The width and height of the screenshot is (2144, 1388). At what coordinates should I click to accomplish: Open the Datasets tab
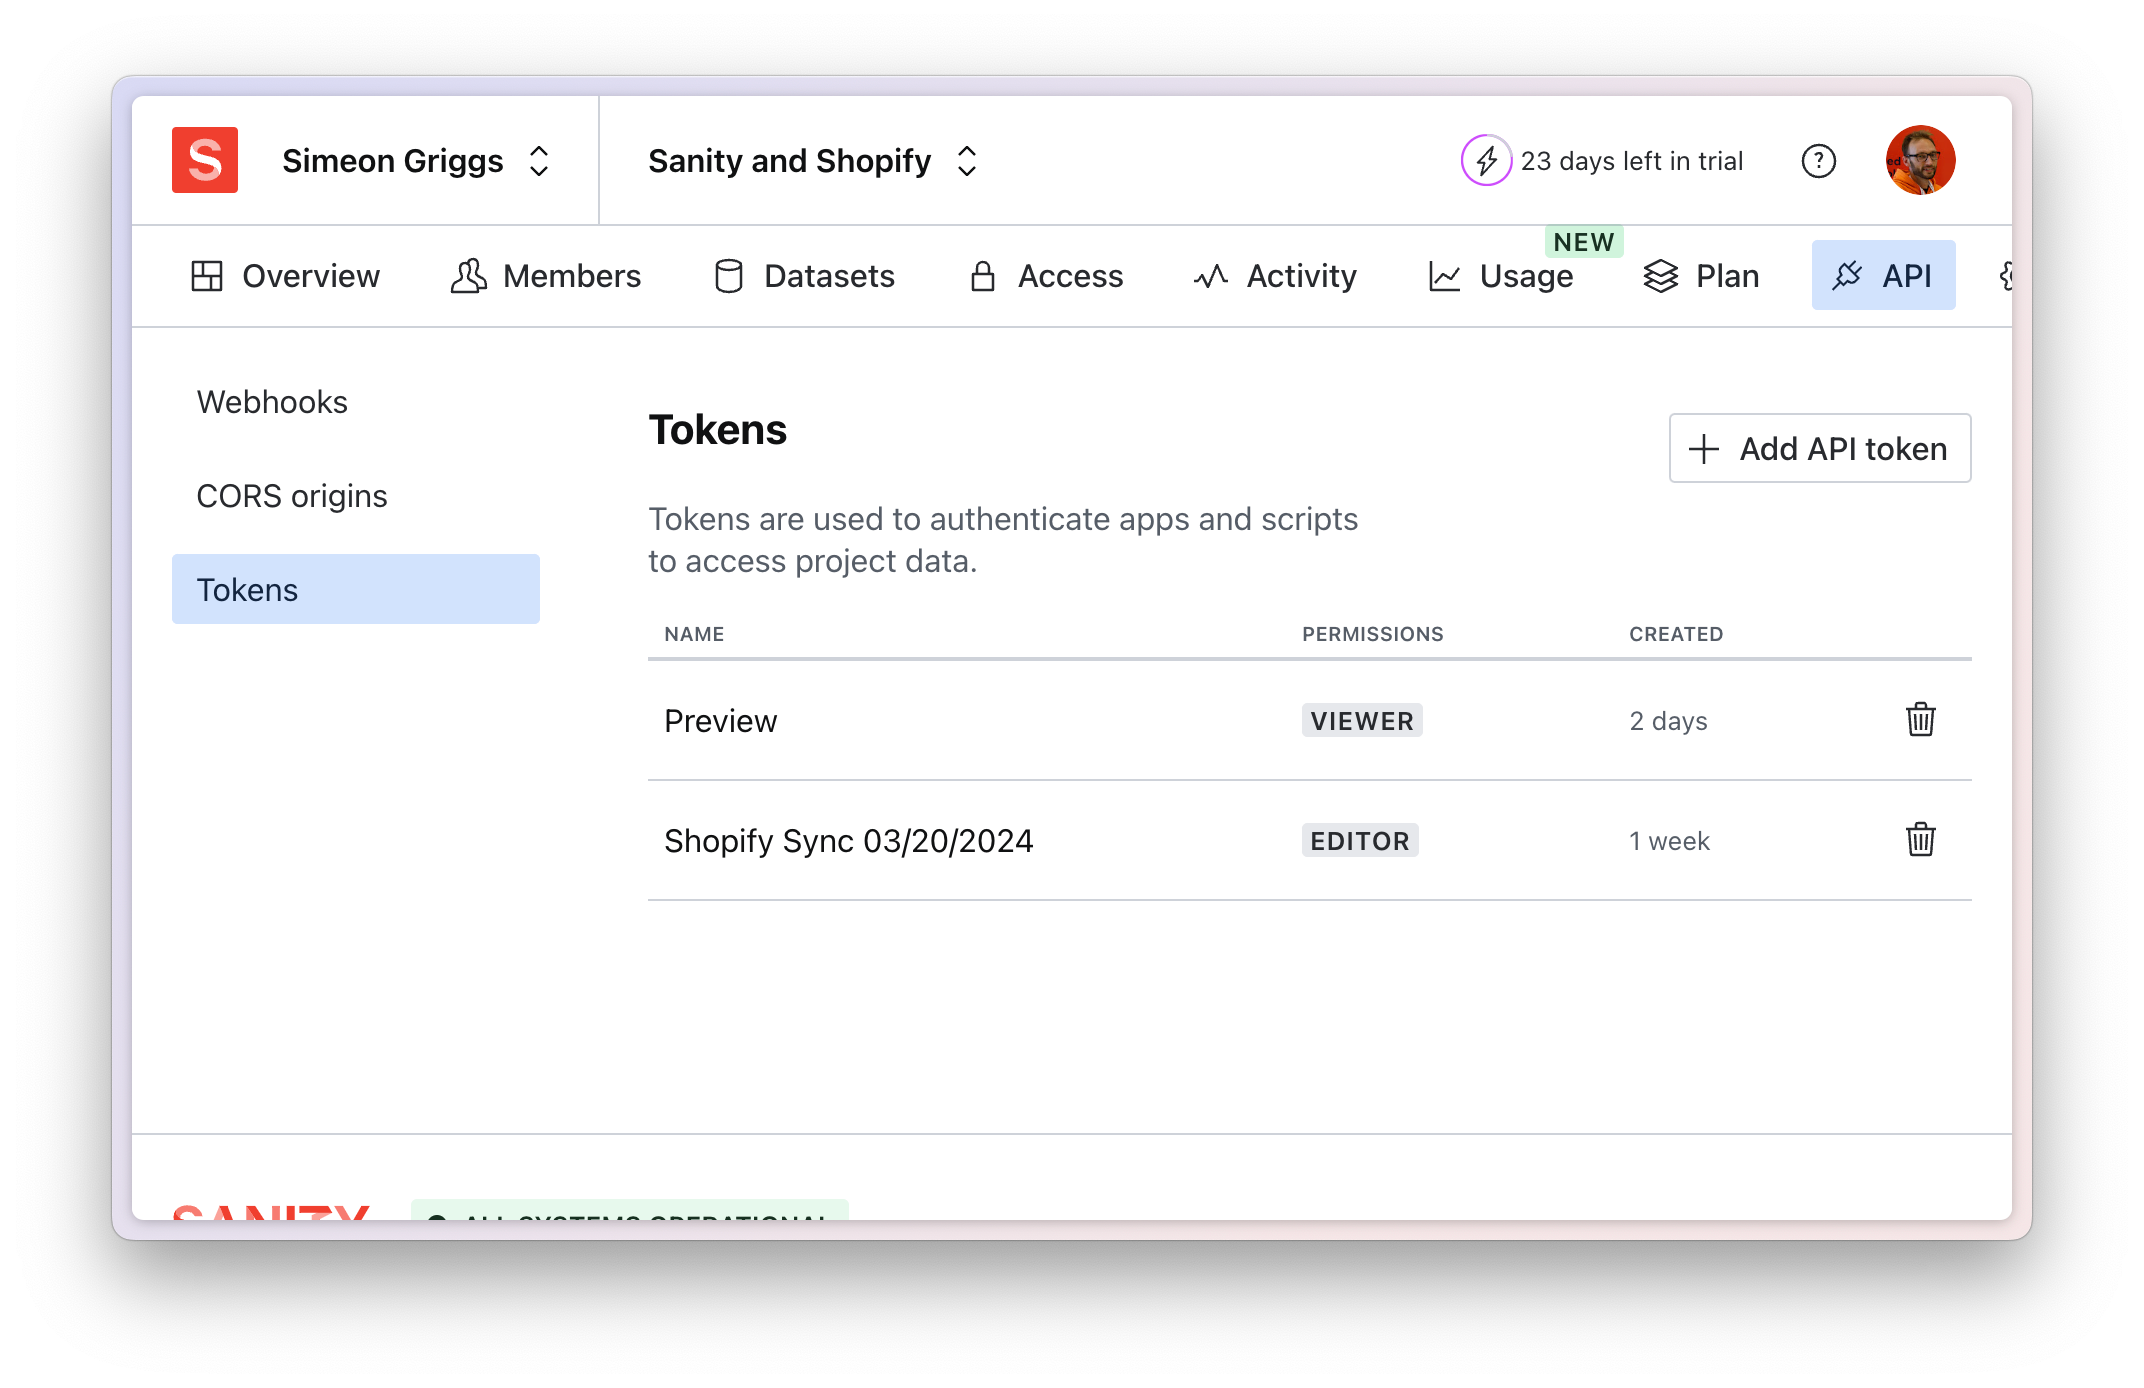tap(805, 276)
